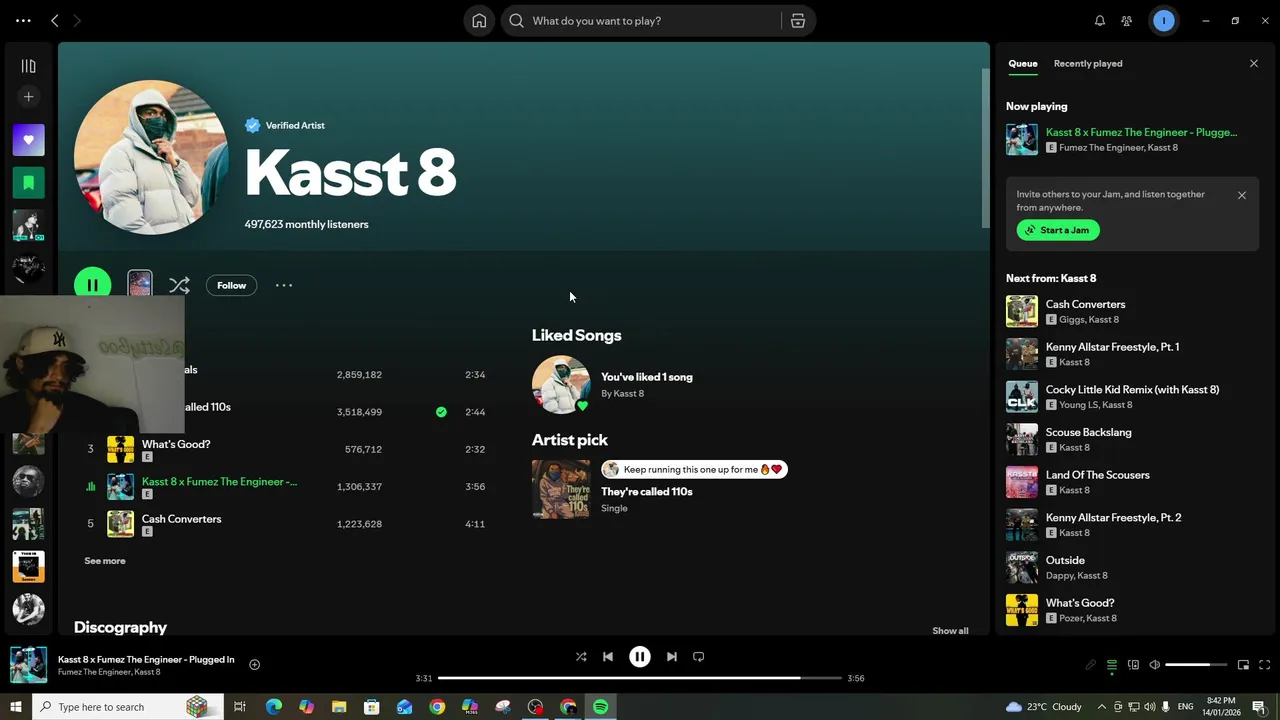The width and height of the screenshot is (1280, 720).
Task: Pause playback with the big green button
Action: pos(93,285)
